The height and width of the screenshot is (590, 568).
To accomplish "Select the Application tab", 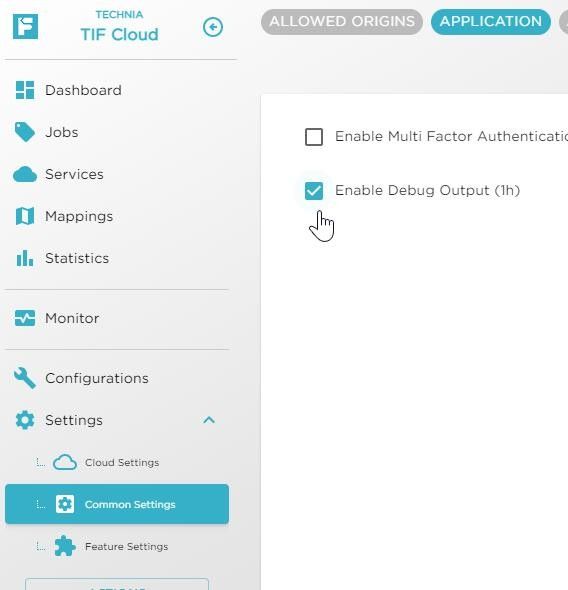I will [x=491, y=22].
